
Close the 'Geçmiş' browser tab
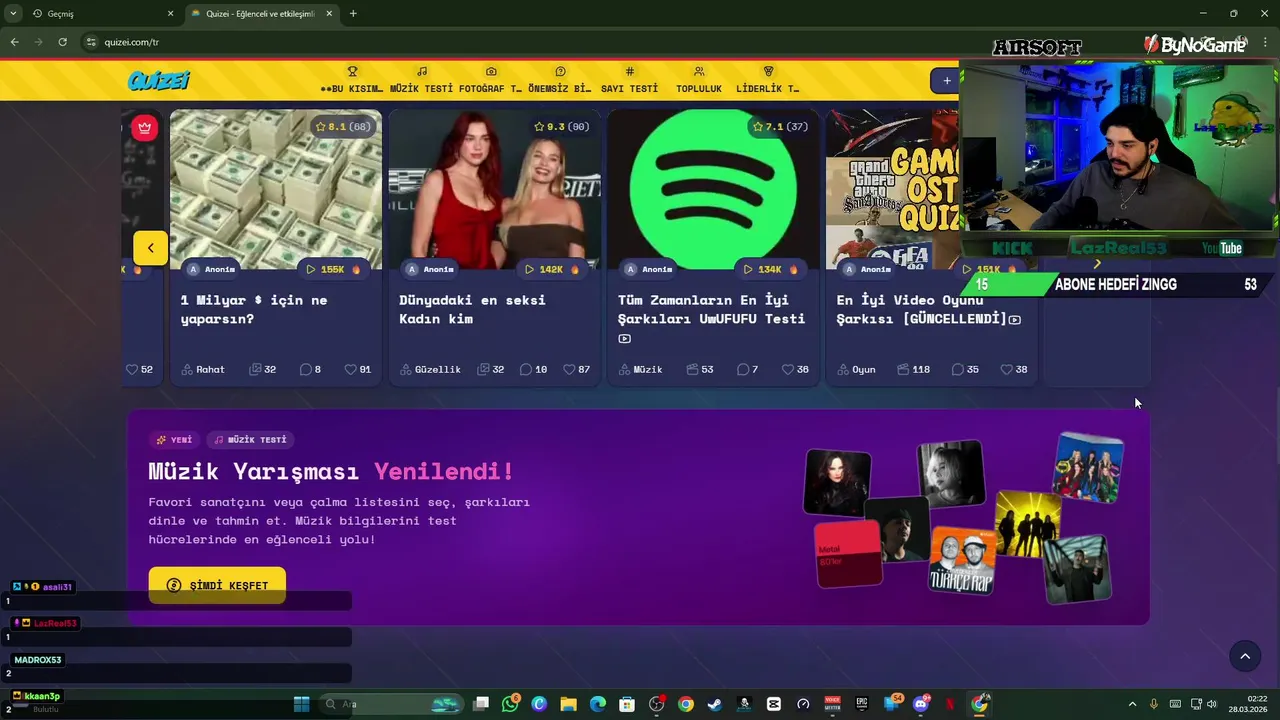point(170,13)
